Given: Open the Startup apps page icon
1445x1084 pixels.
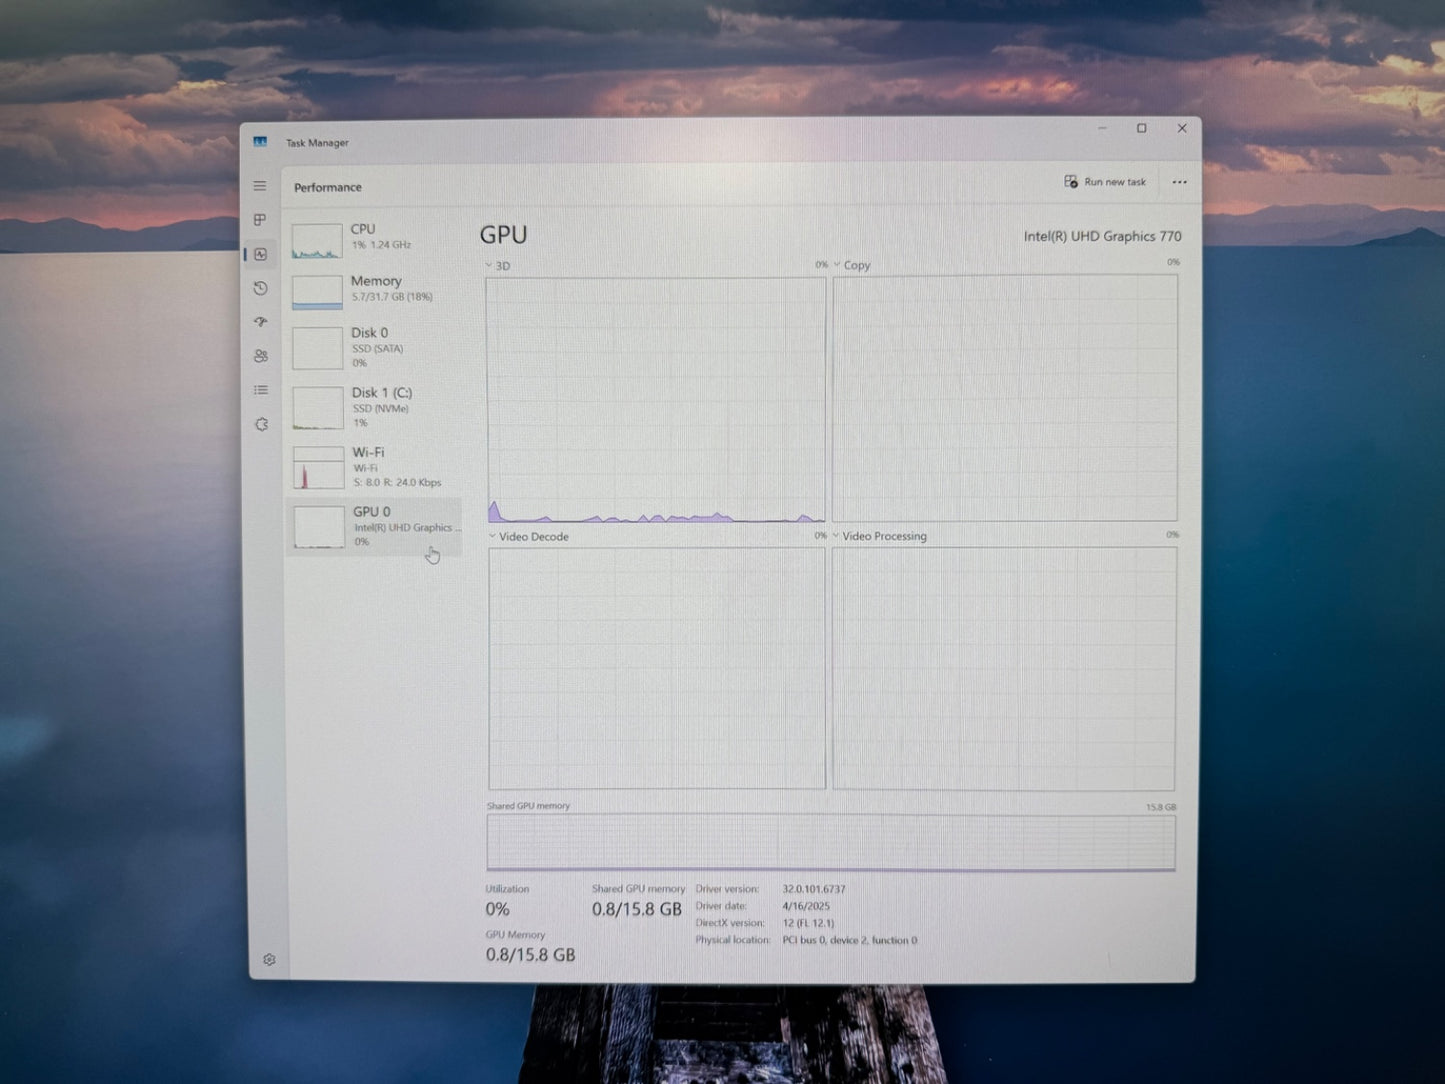Looking at the screenshot, I should pos(261,322).
